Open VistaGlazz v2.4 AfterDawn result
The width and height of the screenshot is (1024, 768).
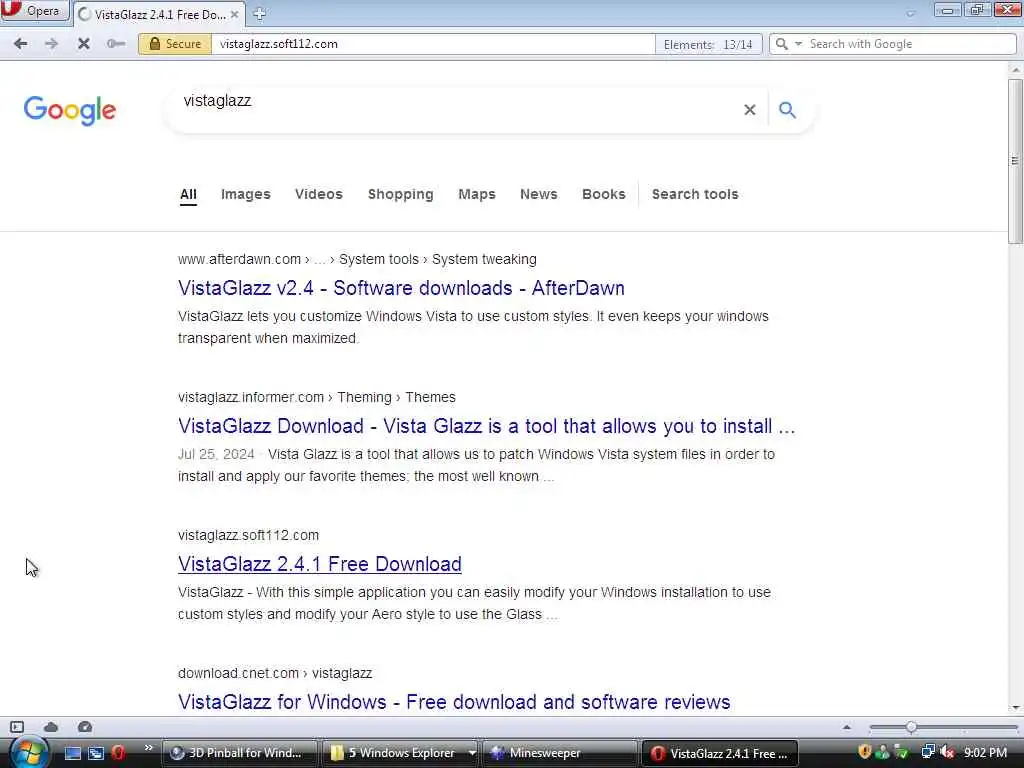[401, 288]
